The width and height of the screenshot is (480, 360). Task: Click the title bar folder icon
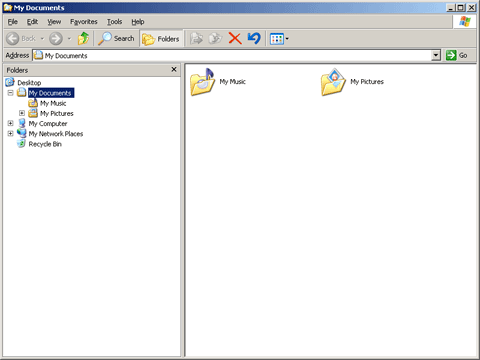pyautogui.click(x=8, y=7)
